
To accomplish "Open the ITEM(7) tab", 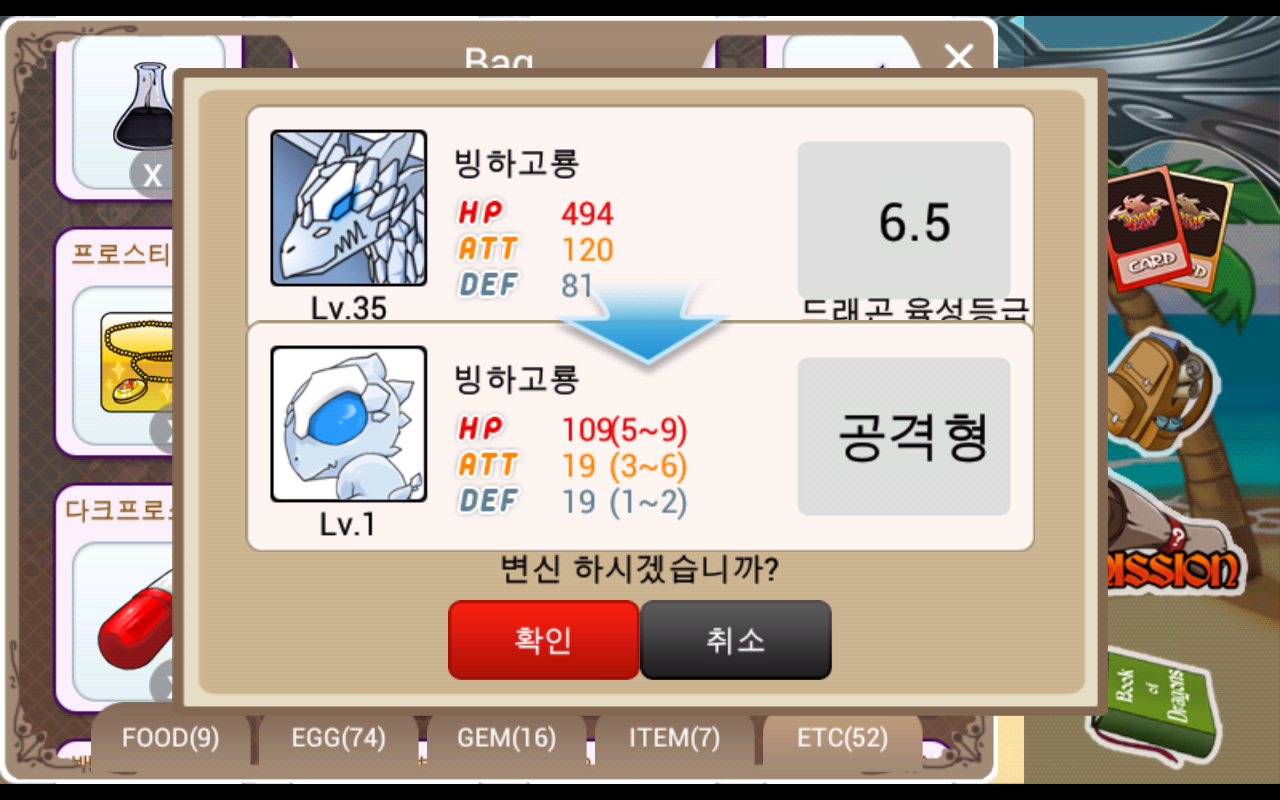I will click(674, 739).
